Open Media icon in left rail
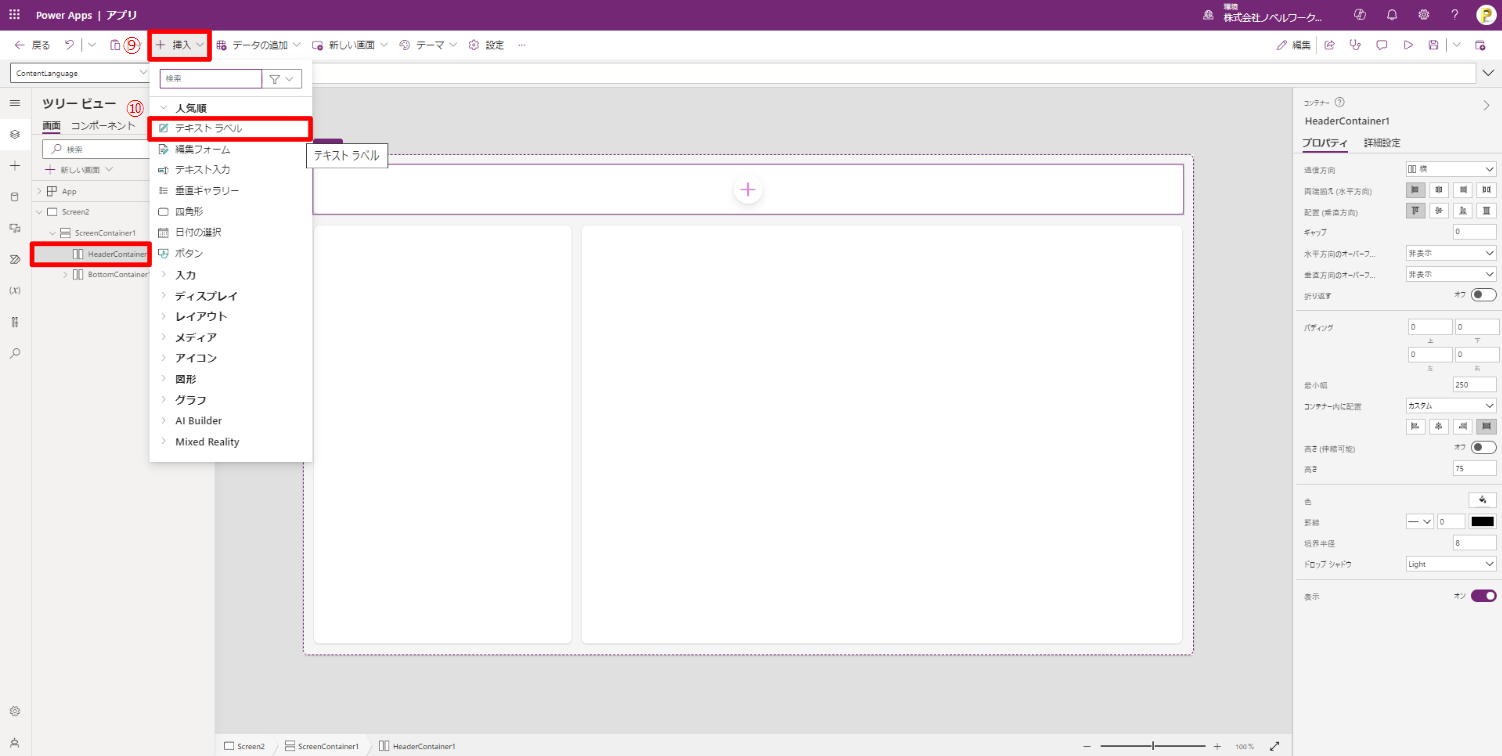 point(15,228)
